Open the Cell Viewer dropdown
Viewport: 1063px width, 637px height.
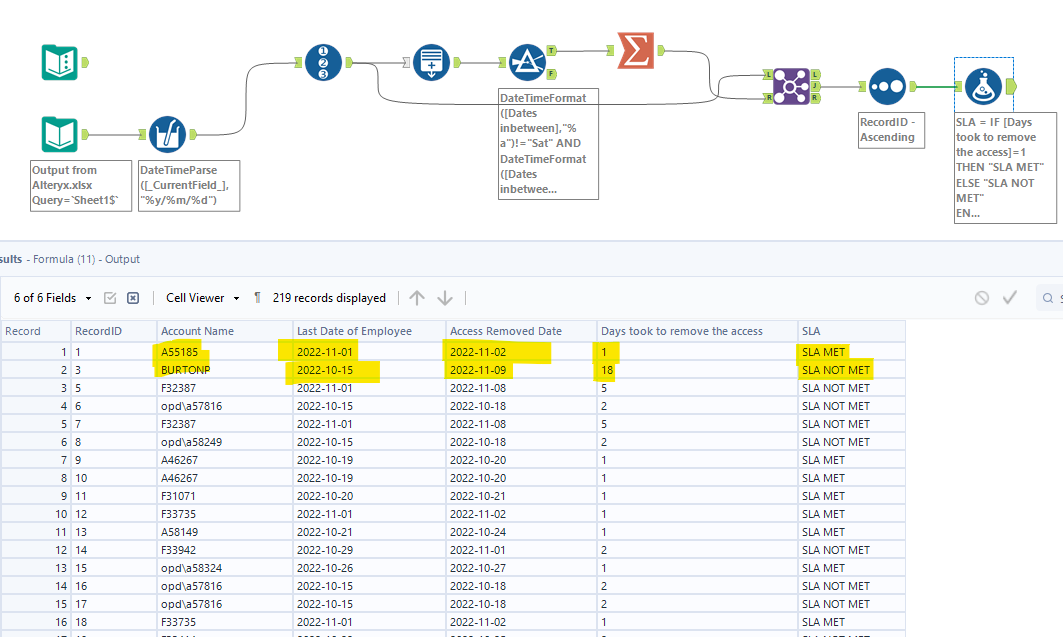click(202, 297)
